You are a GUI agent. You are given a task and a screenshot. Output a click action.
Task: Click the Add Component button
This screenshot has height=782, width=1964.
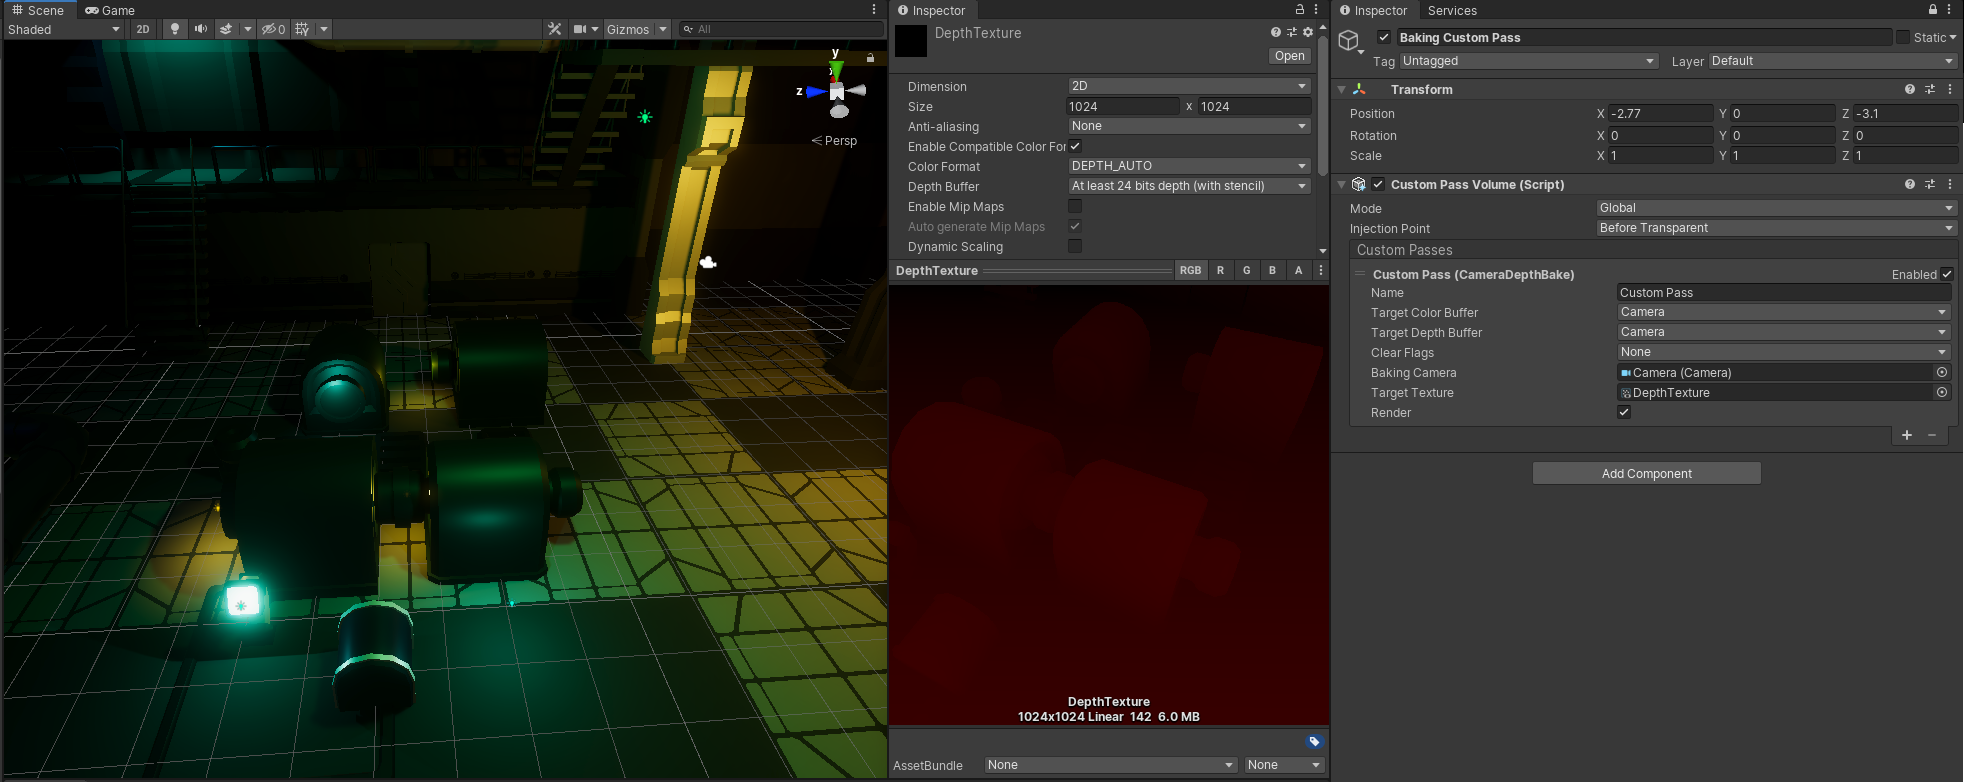point(1646,473)
